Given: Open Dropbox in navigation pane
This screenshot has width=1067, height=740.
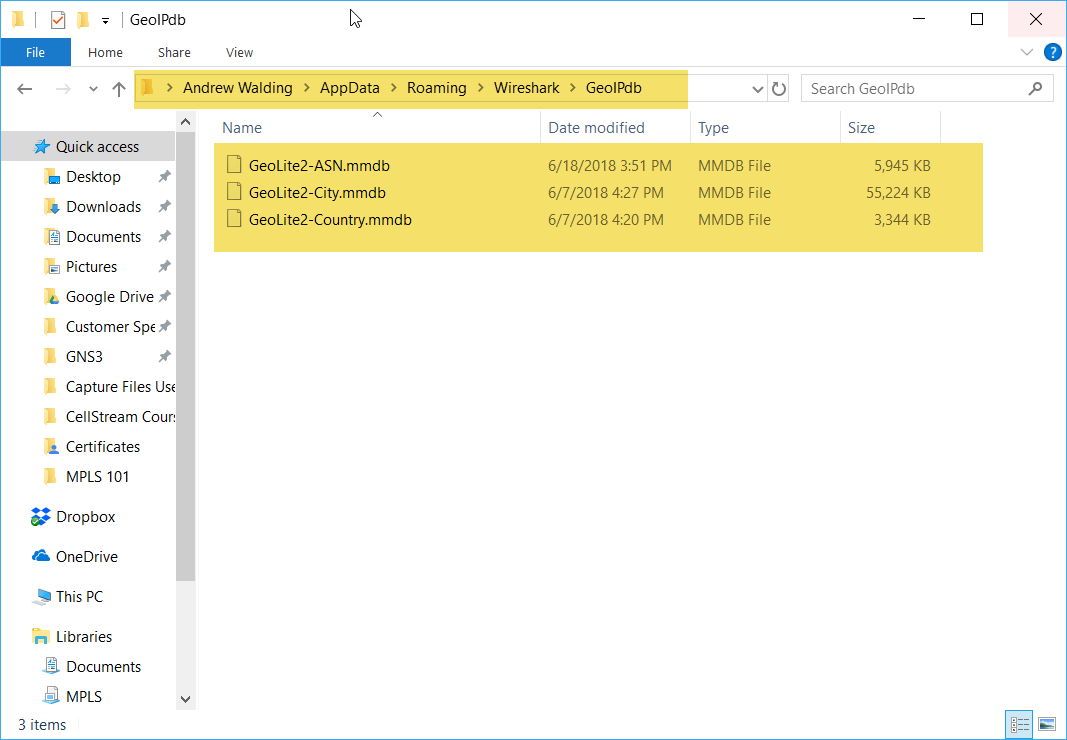Looking at the screenshot, I should tap(85, 517).
